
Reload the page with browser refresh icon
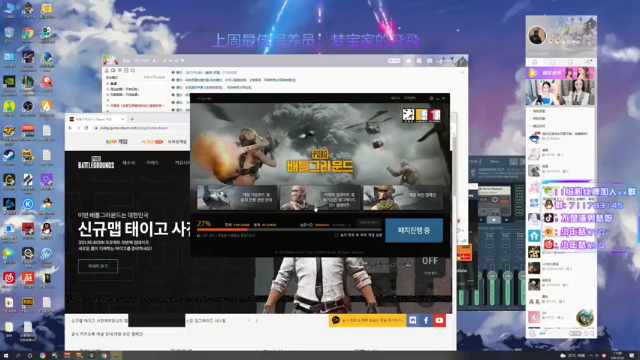86,128
